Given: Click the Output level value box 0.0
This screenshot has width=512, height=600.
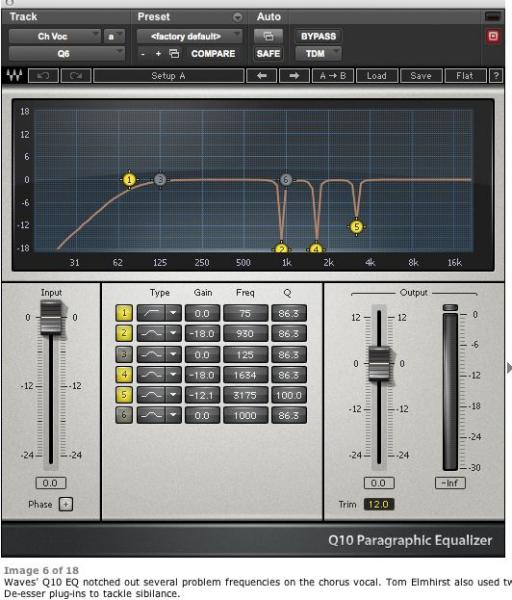Looking at the screenshot, I should [378, 483].
